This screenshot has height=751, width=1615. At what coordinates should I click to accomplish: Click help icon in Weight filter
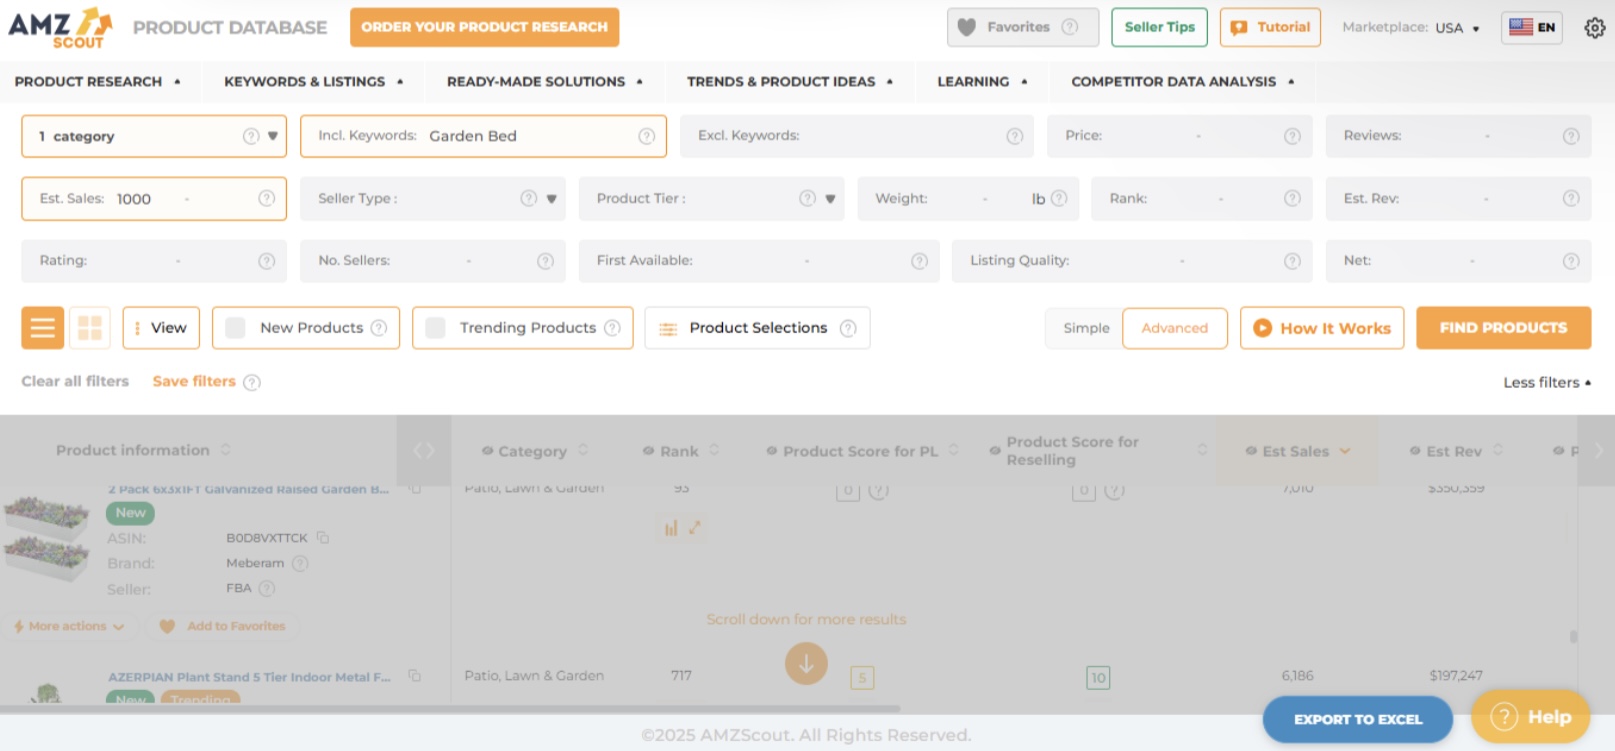[1059, 198]
